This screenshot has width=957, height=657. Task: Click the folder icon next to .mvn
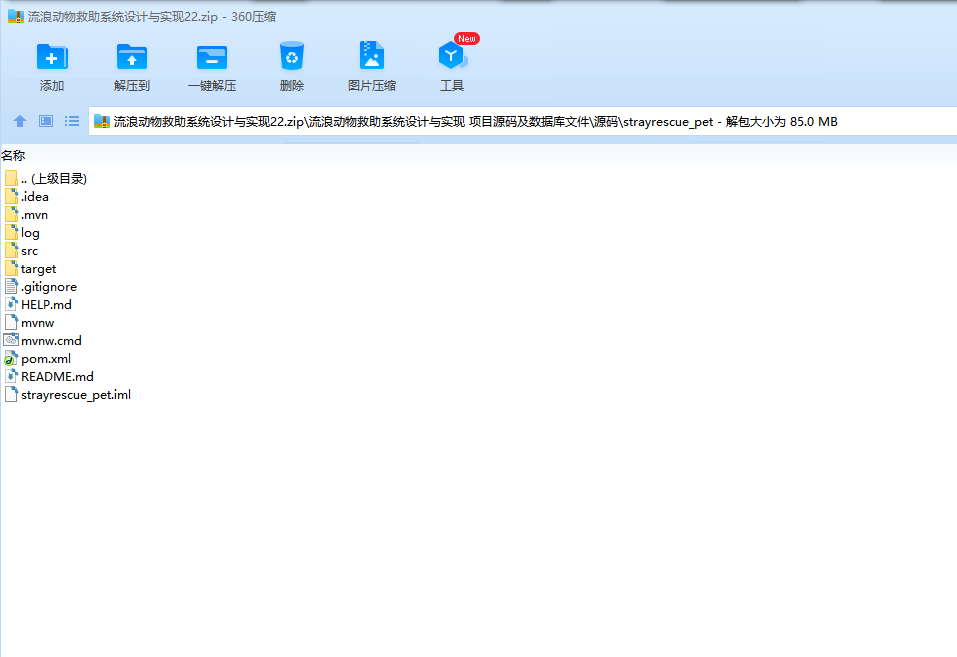[x=11, y=214]
